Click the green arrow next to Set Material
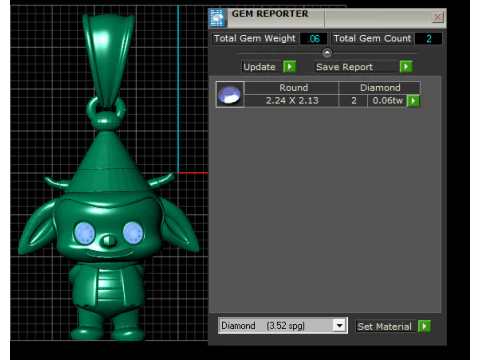The height and width of the screenshot is (360, 480). pos(424,326)
